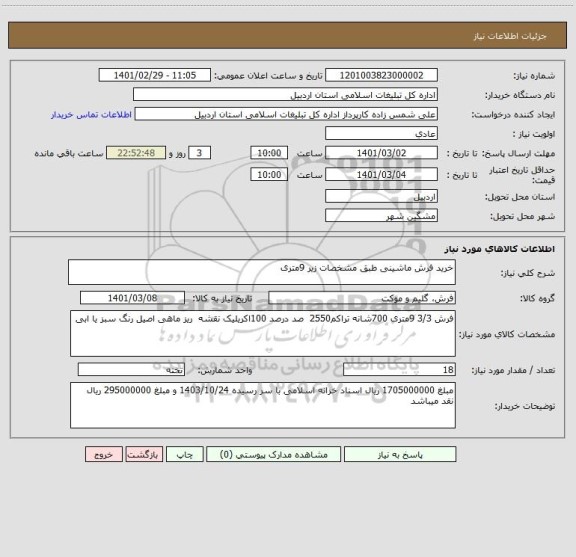
Task: Click the price validity date 1401/03/04
Action: tap(381, 175)
